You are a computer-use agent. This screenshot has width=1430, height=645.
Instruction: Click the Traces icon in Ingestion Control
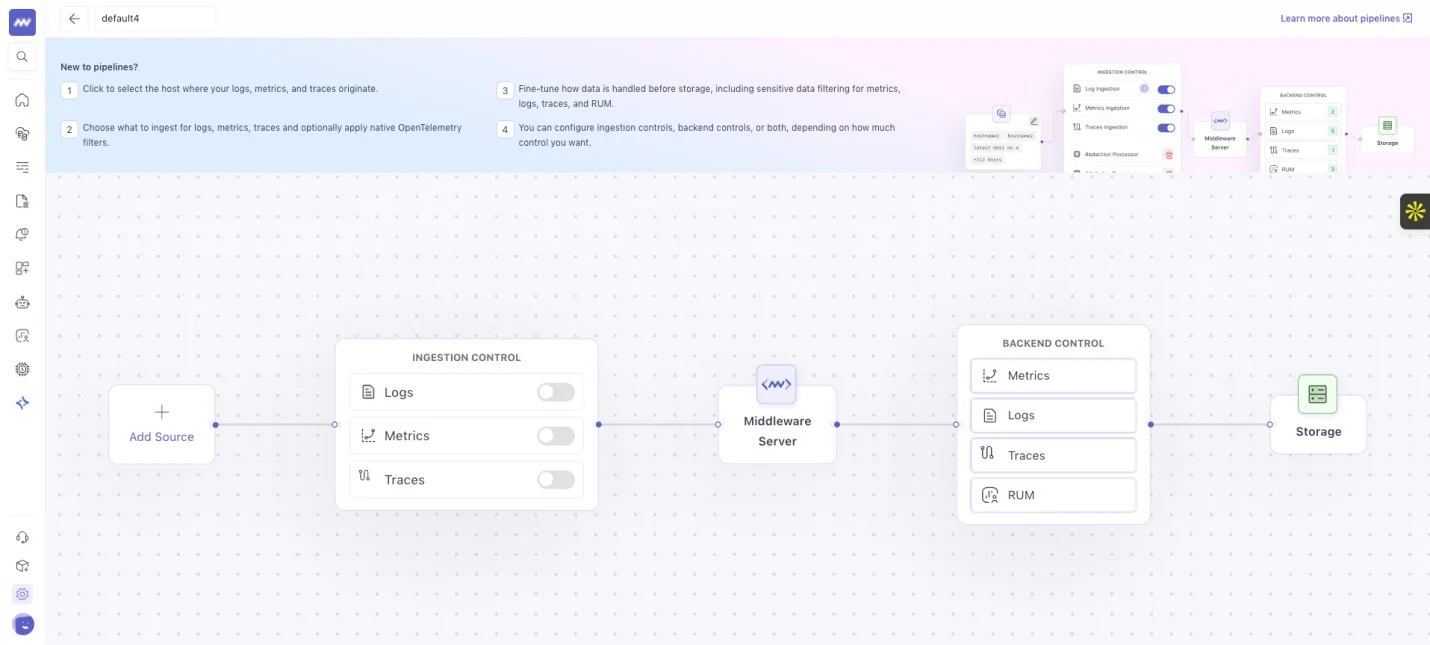click(x=366, y=477)
